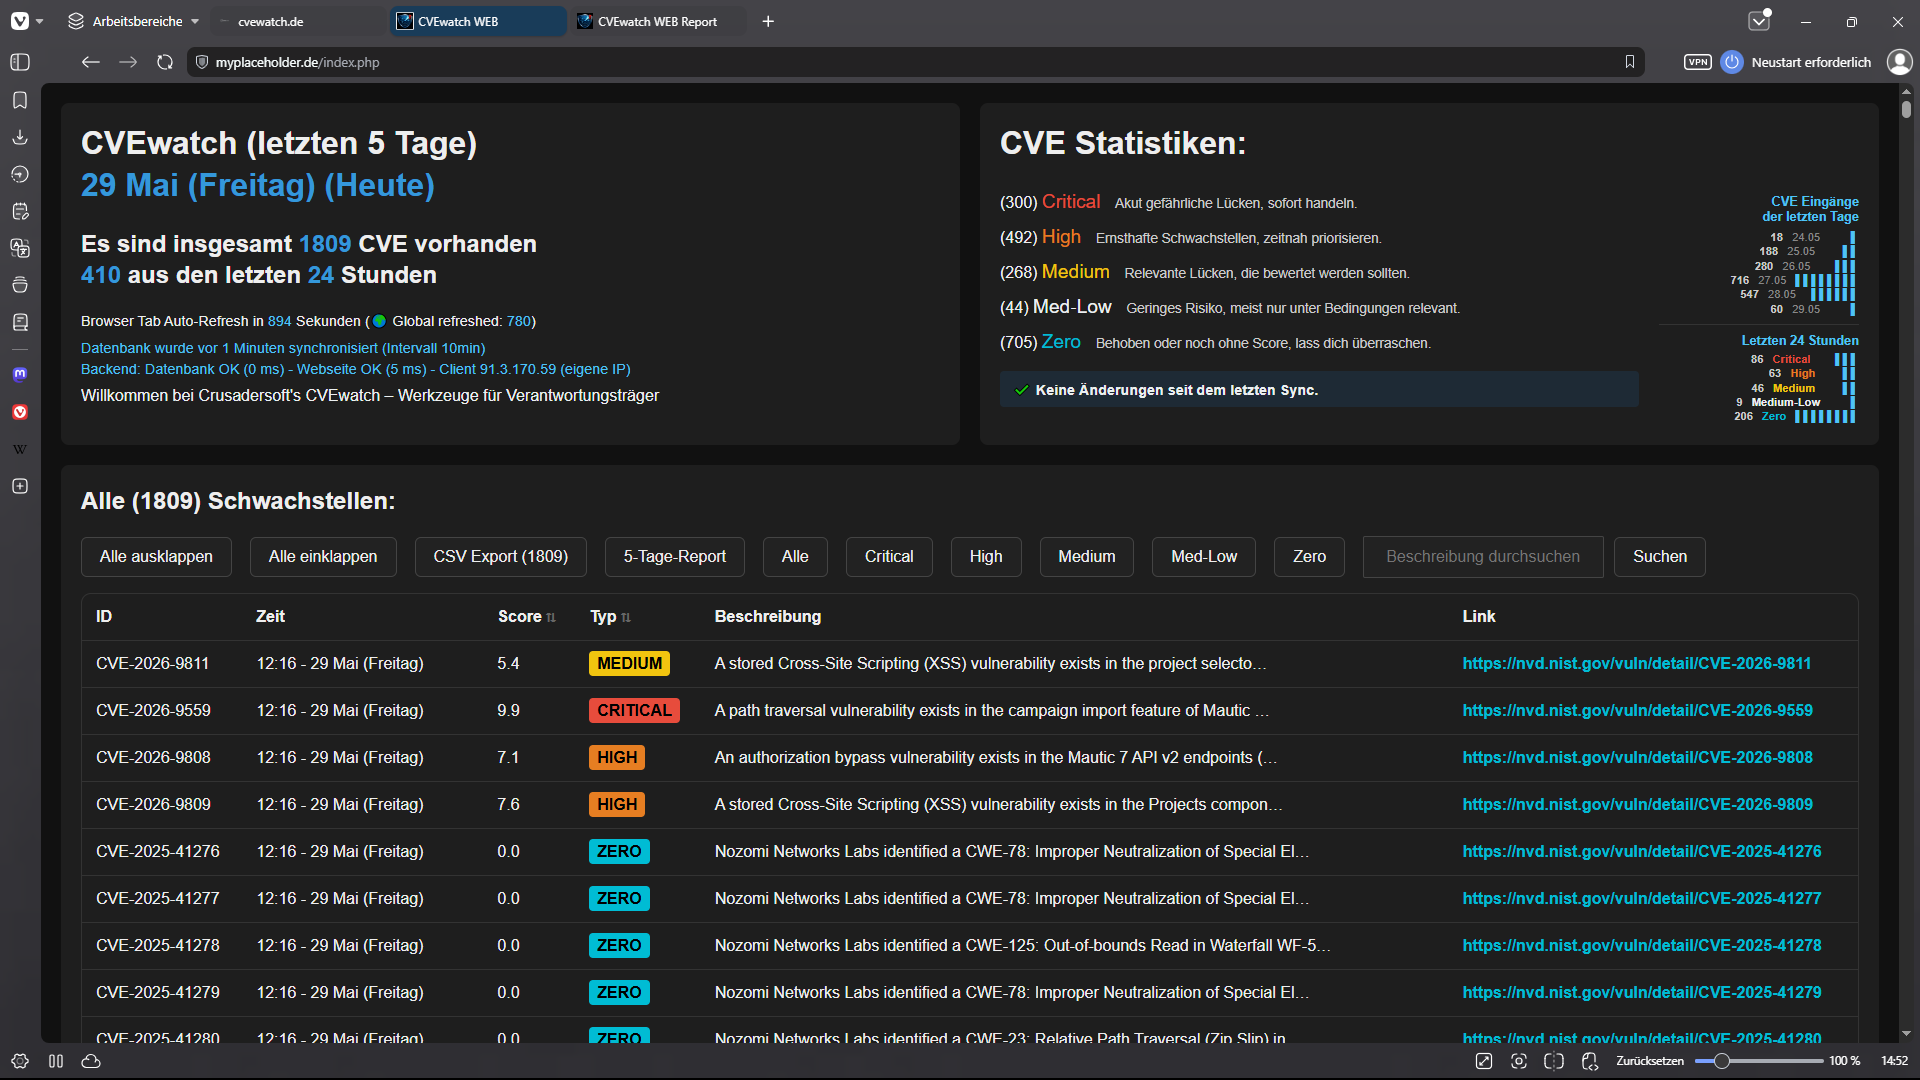The width and height of the screenshot is (1920, 1080).
Task: Expand the CVE-2025-41277 row
Action: click(x=970, y=899)
